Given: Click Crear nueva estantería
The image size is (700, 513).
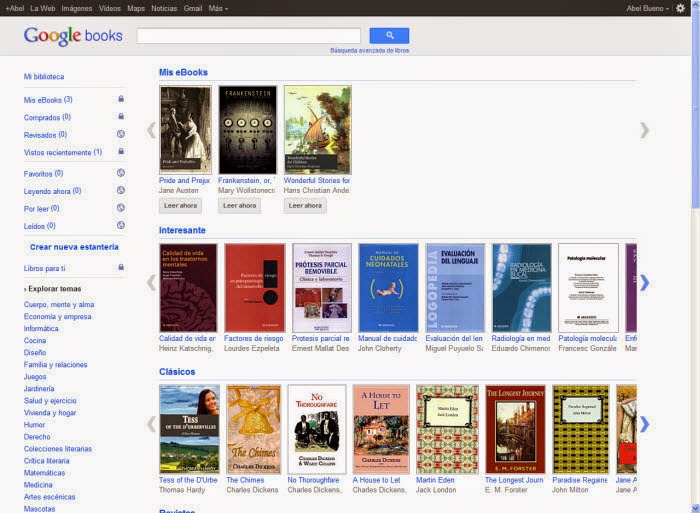Looking at the screenshot, I should [74, 247].
